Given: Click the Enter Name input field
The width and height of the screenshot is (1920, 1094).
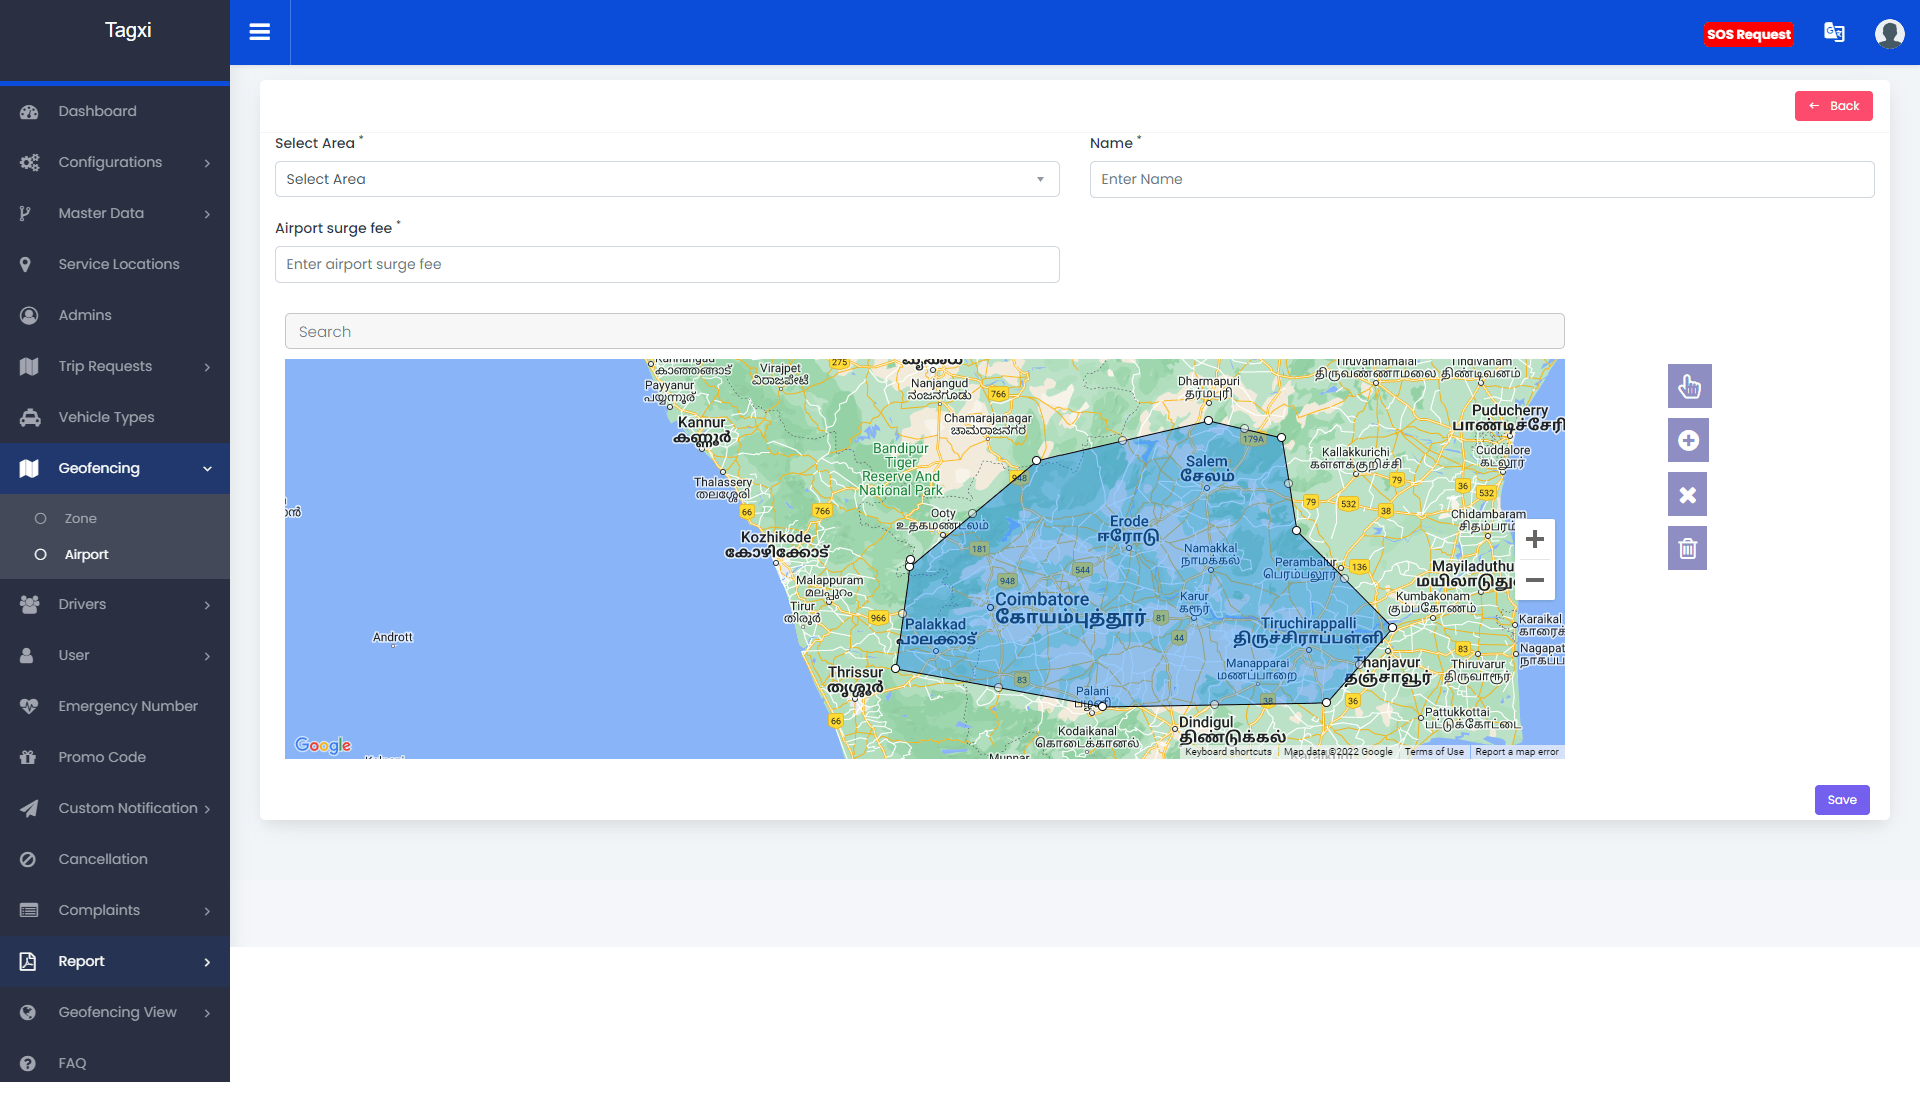Looking at the screenshot, I should tap(1481, 180).
